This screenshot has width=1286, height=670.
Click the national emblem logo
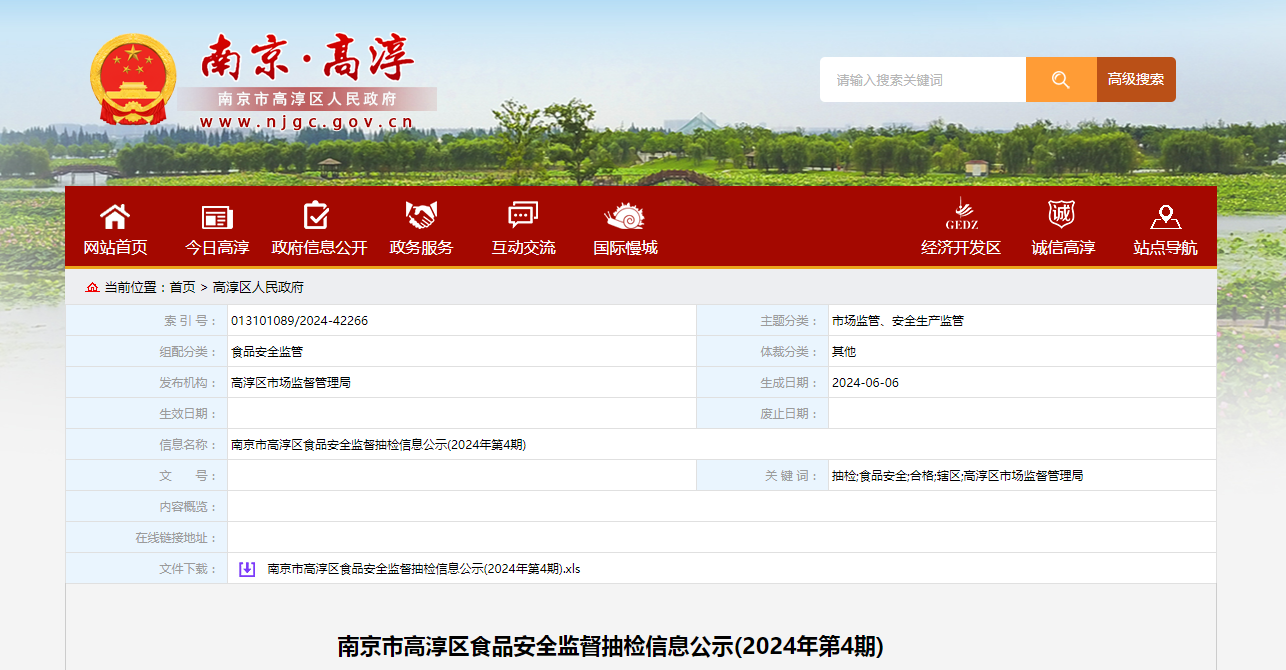click(133, 80)
